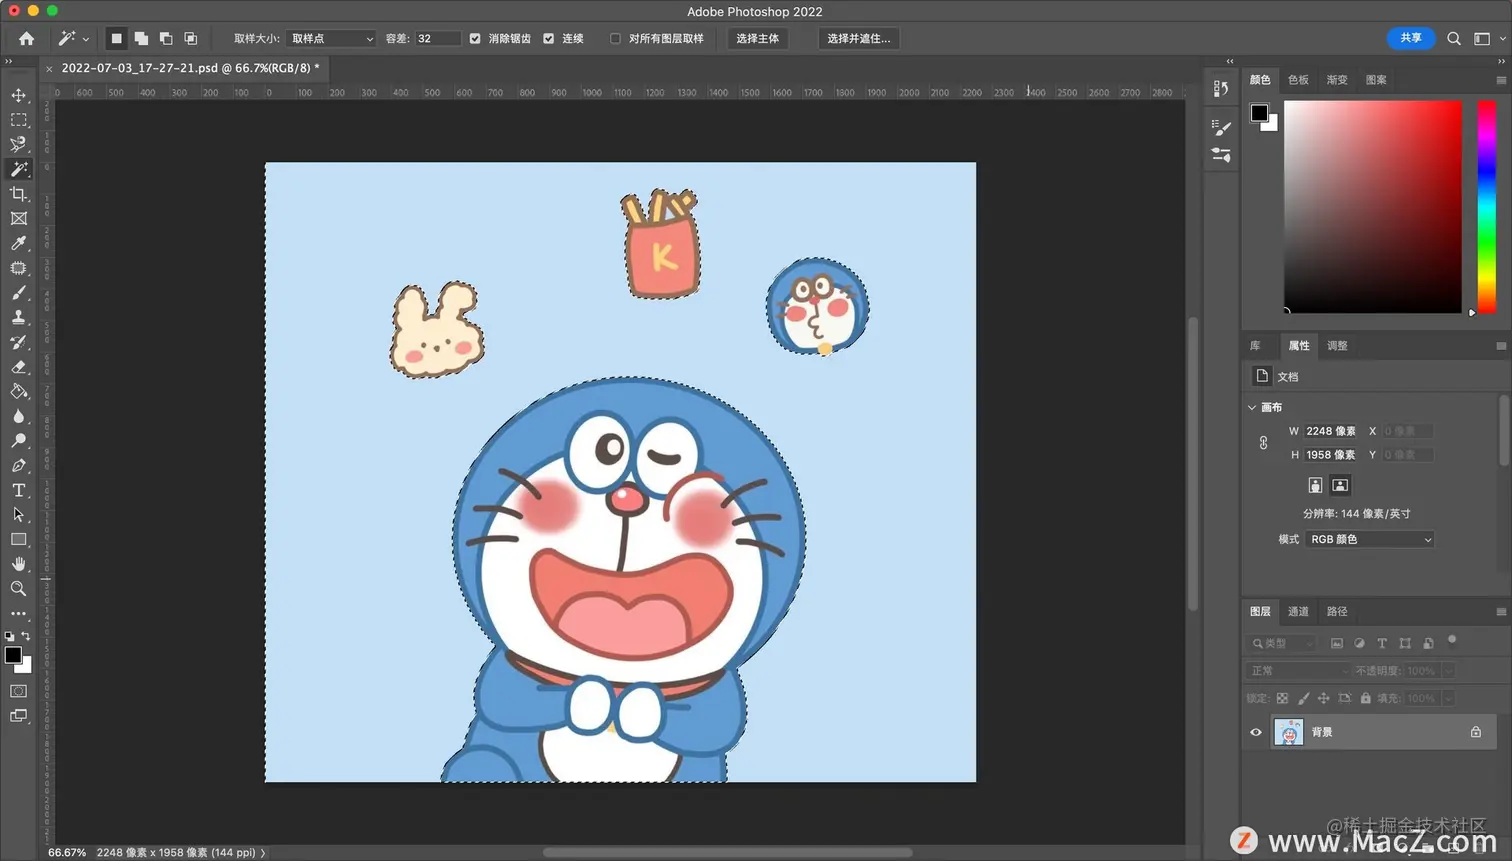Change the screen mode icon in the left toolbar
Viewport: 1512px width, 861px height.
click(x=18, y=716)
